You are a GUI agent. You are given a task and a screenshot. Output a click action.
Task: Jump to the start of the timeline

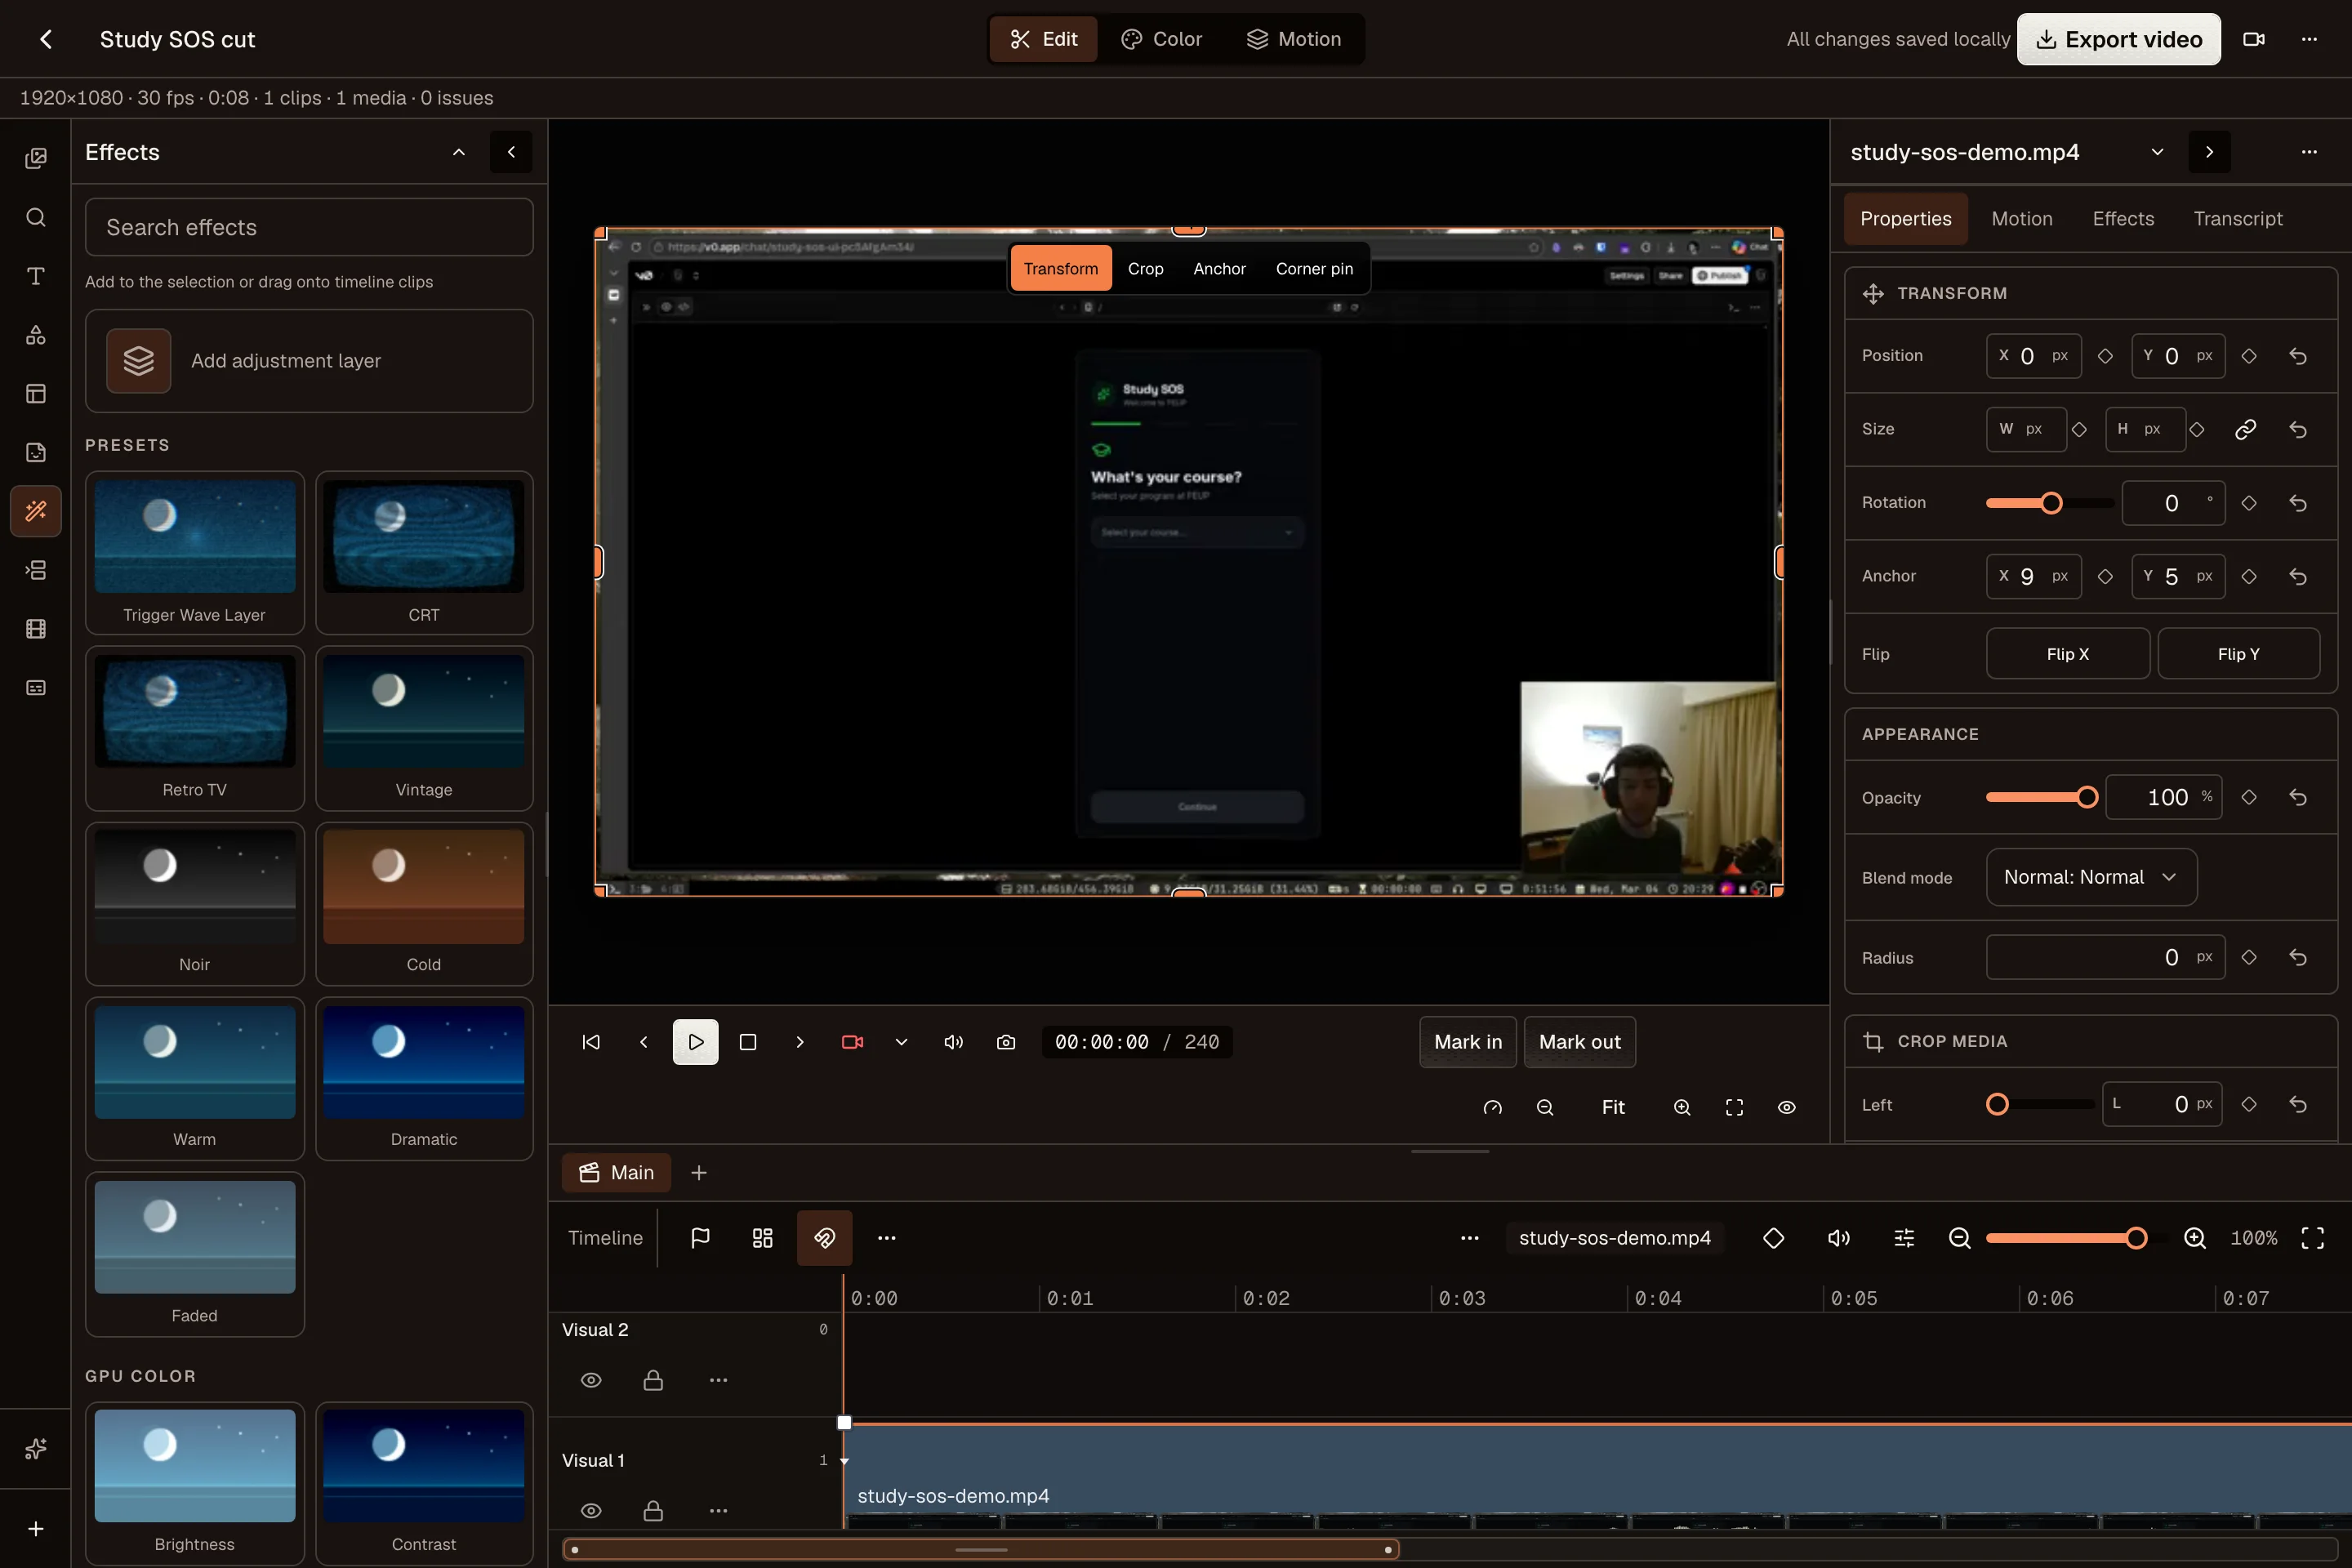(x=591, y=1042)
